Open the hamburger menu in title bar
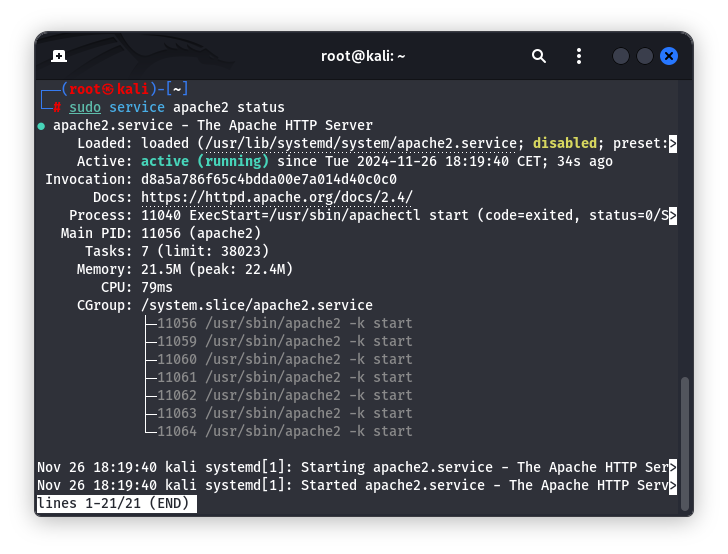728x554 pixels. (x=578, y=56)
